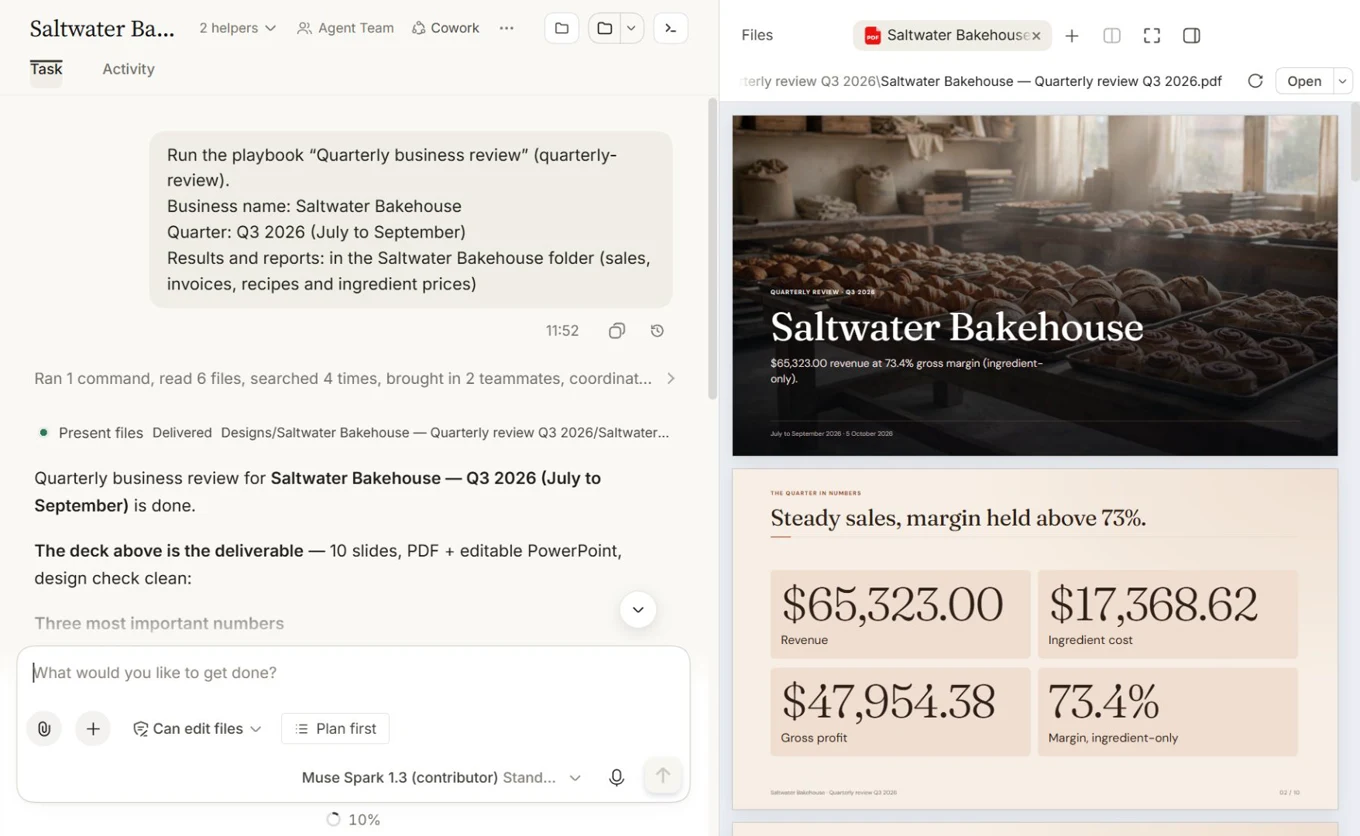Click the folder icon in the header
1360x836 pixels.
click(562, 28)
